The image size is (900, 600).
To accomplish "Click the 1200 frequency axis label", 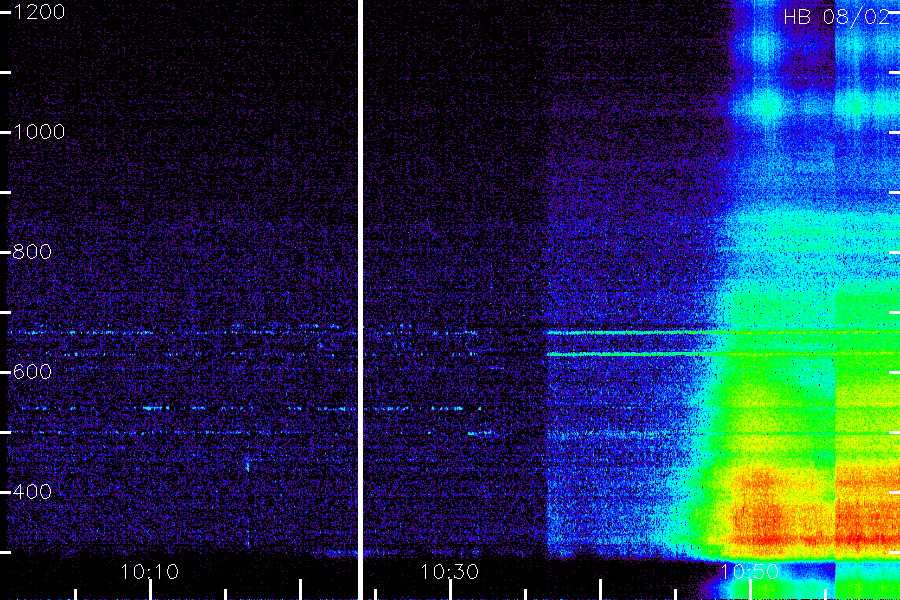I will click(x=39, y=11).
